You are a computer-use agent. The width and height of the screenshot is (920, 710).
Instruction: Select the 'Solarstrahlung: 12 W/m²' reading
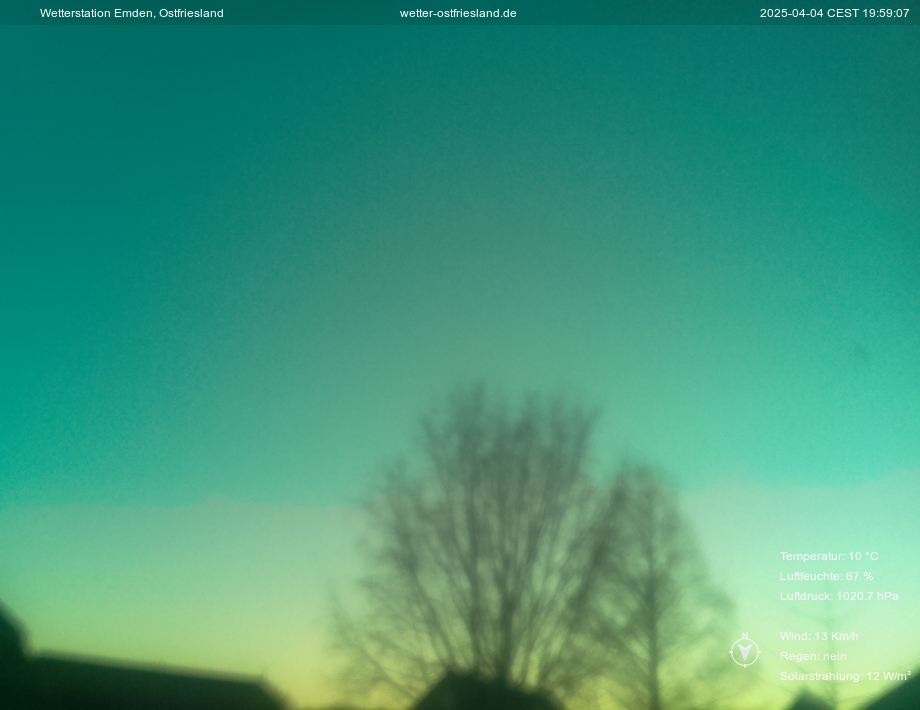click(x=845, y=675)
